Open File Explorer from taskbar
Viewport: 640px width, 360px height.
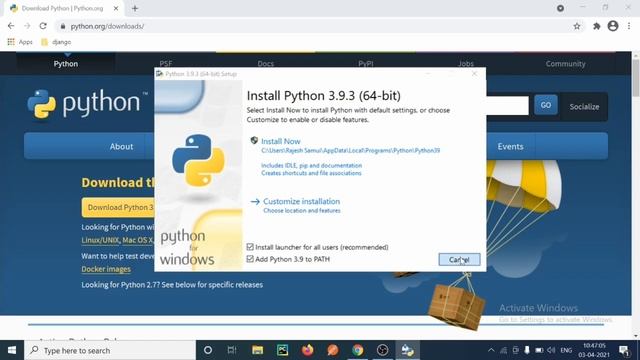point(257,350)
